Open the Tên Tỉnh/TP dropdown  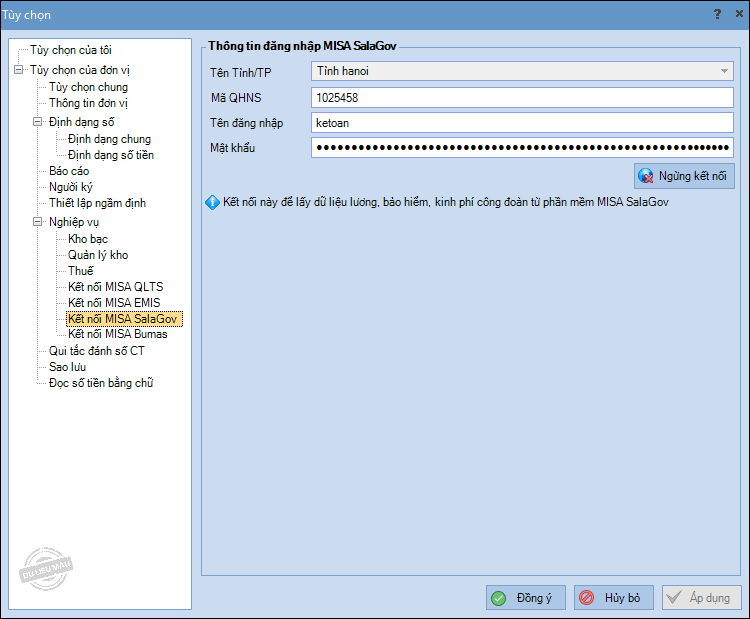(x=724, y=71)
